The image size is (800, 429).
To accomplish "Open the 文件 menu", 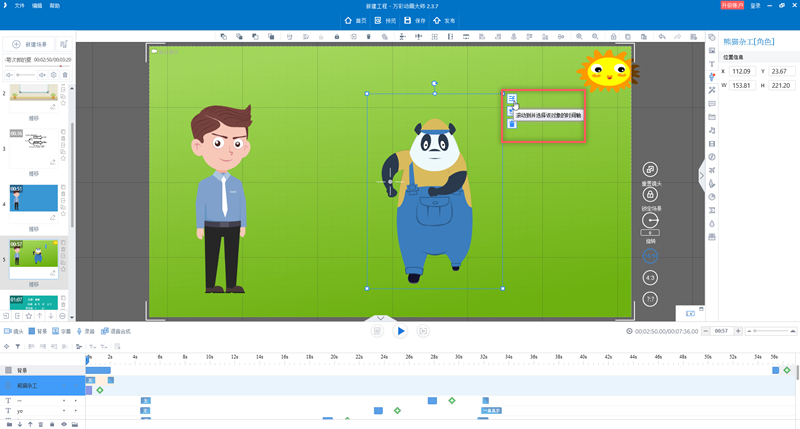I will click(x=19, y=6).
